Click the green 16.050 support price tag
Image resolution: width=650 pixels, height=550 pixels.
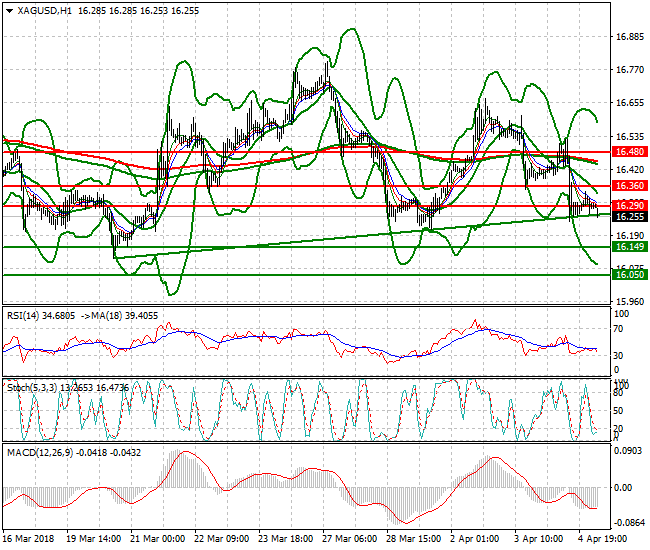[627, 275]
